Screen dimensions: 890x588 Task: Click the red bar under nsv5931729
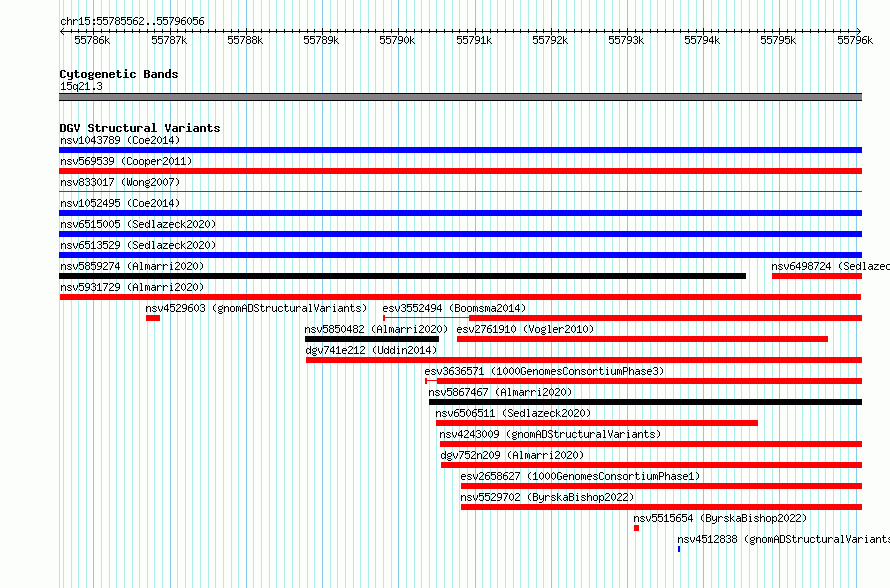[x=460, y=297]
